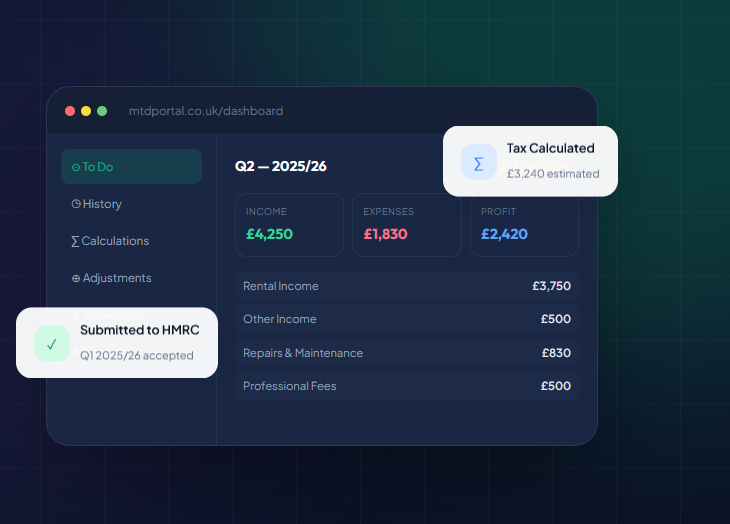730x524 pixels.
Task: Click the History clock icon
Action: point(76,204)
